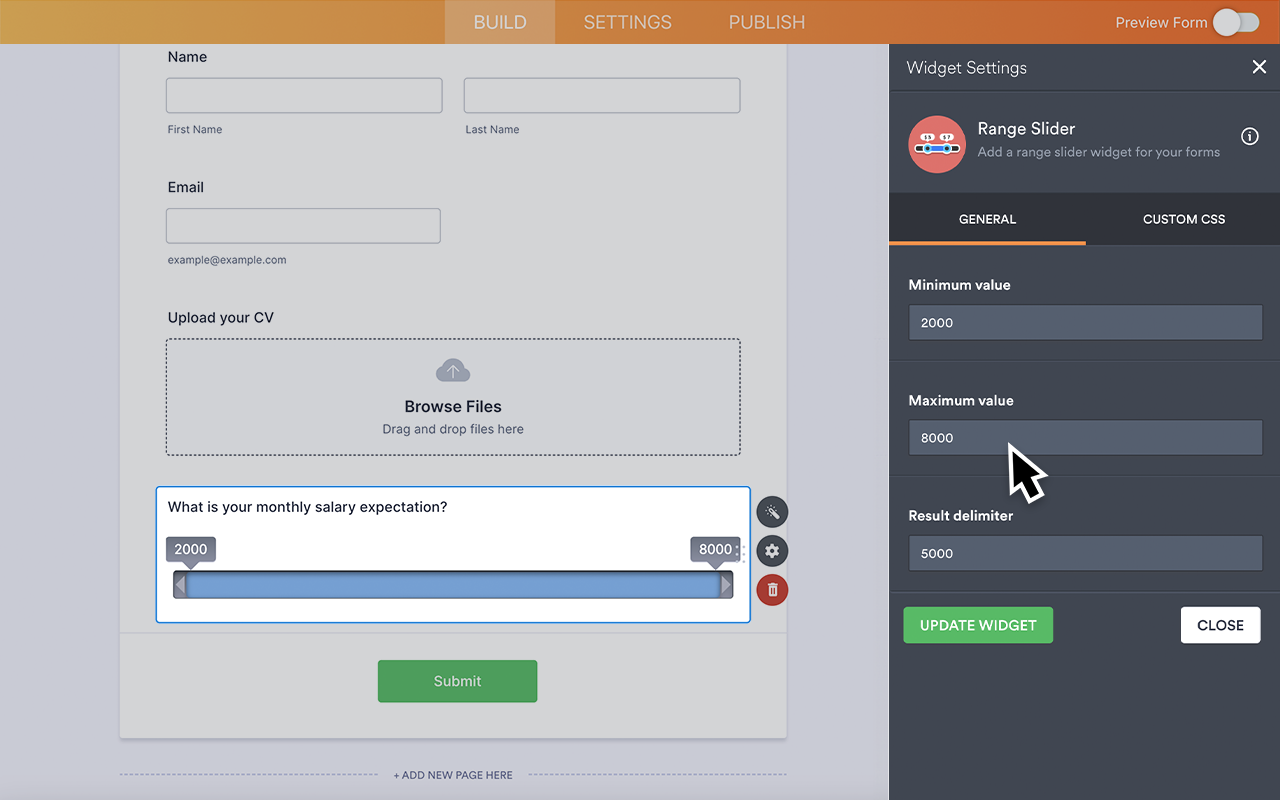Screen dimensions: 1280x800
Task: Delete the range slider using the trash icon
Action: [771, 590]
